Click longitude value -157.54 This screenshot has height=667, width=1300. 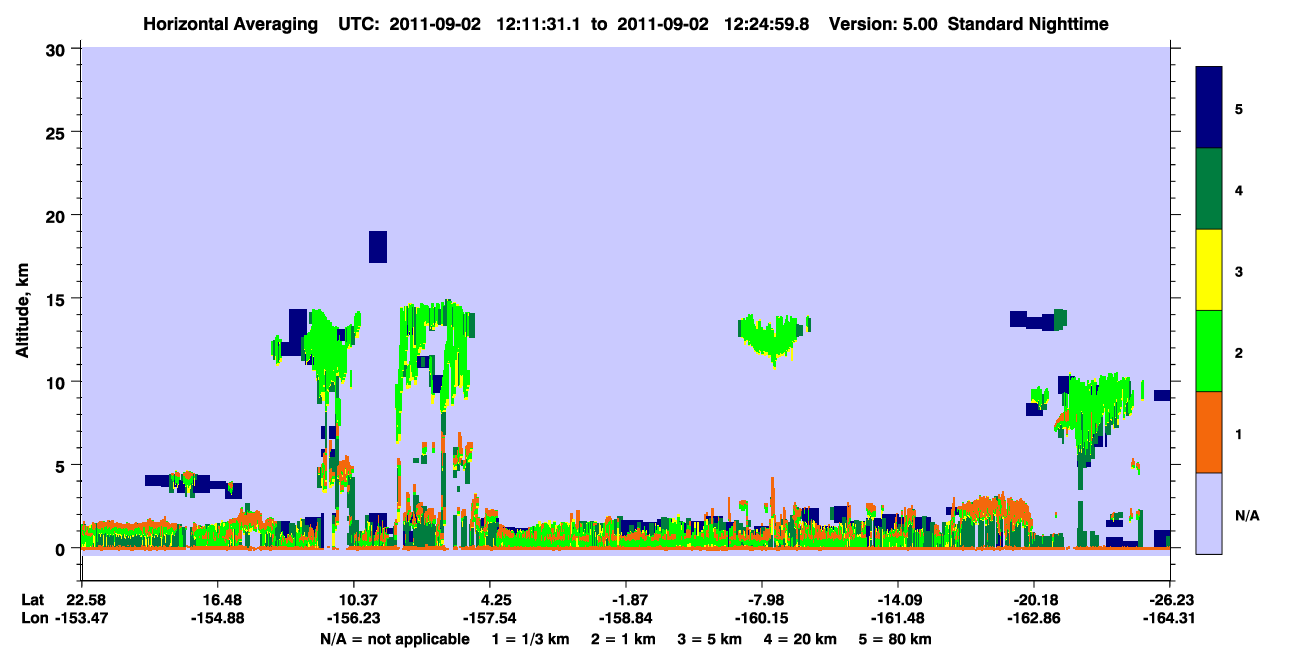click(x=490, y=619)
